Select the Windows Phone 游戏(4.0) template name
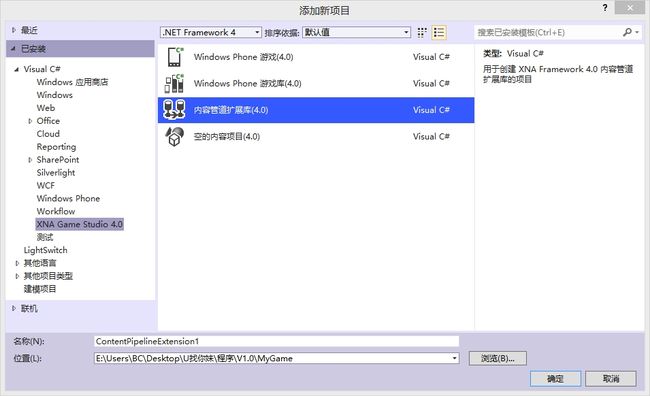 click(243, 57)
